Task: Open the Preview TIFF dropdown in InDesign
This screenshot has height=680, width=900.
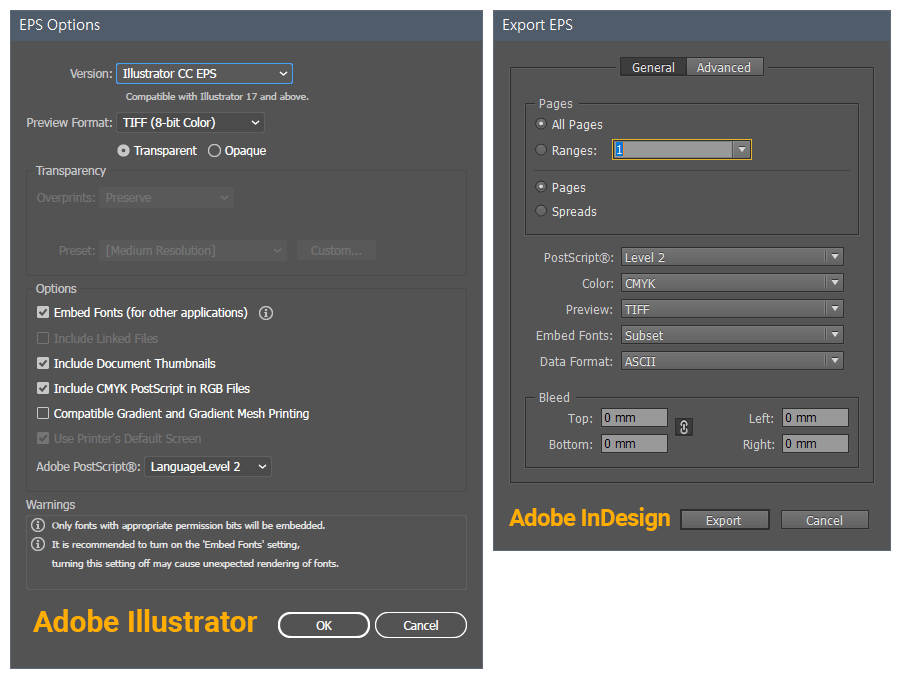Action: [732, 309]
